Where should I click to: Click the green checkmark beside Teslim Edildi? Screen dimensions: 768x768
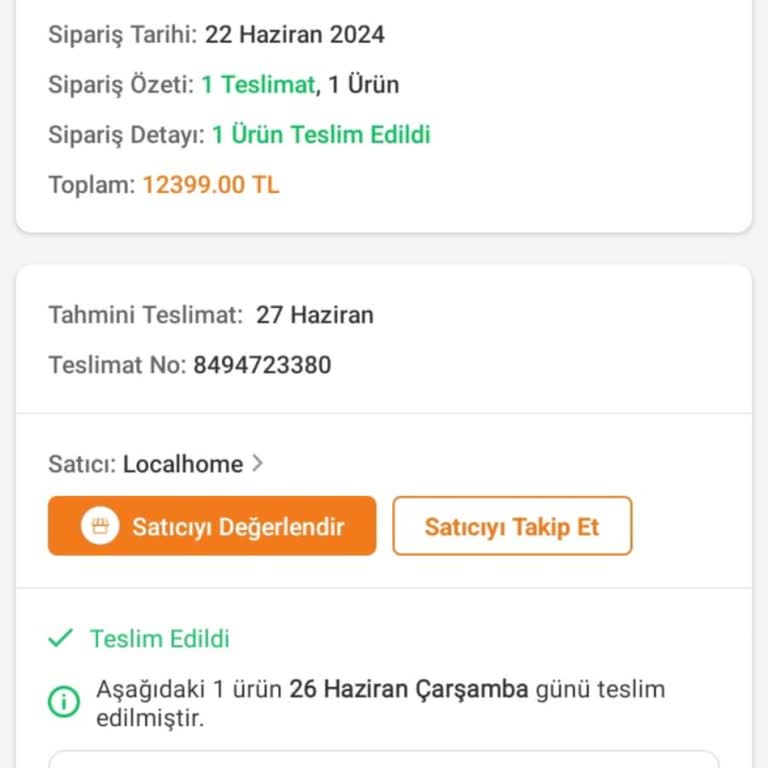pos(61,638)
